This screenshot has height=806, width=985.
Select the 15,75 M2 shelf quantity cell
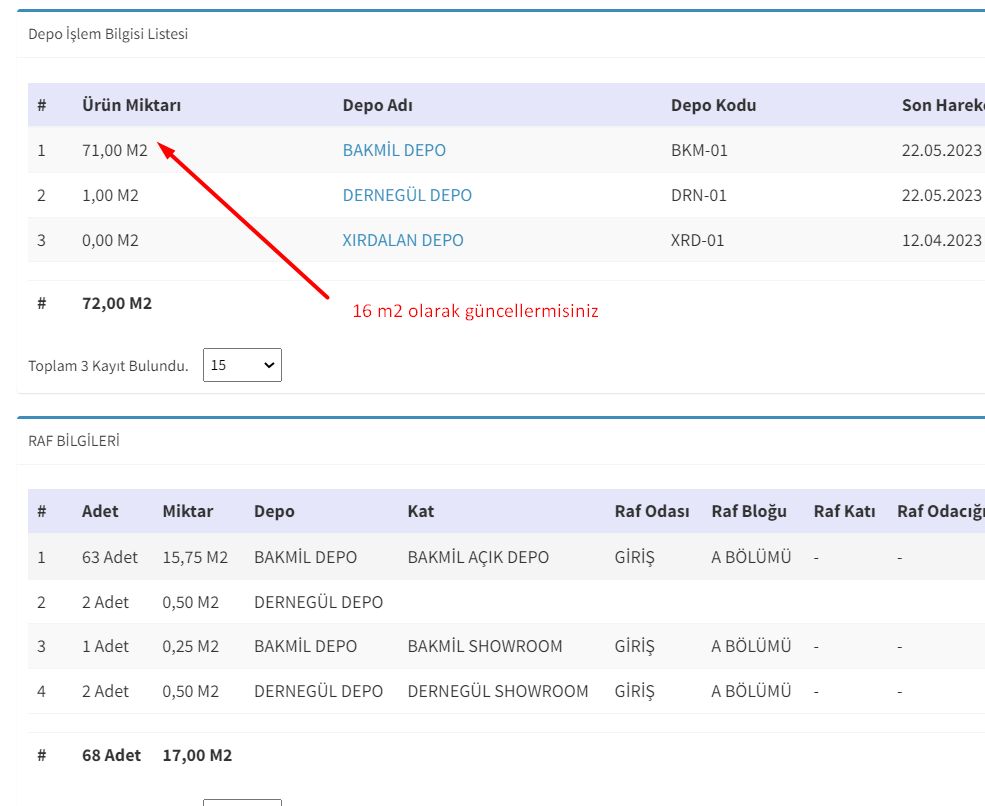(195, 558)
